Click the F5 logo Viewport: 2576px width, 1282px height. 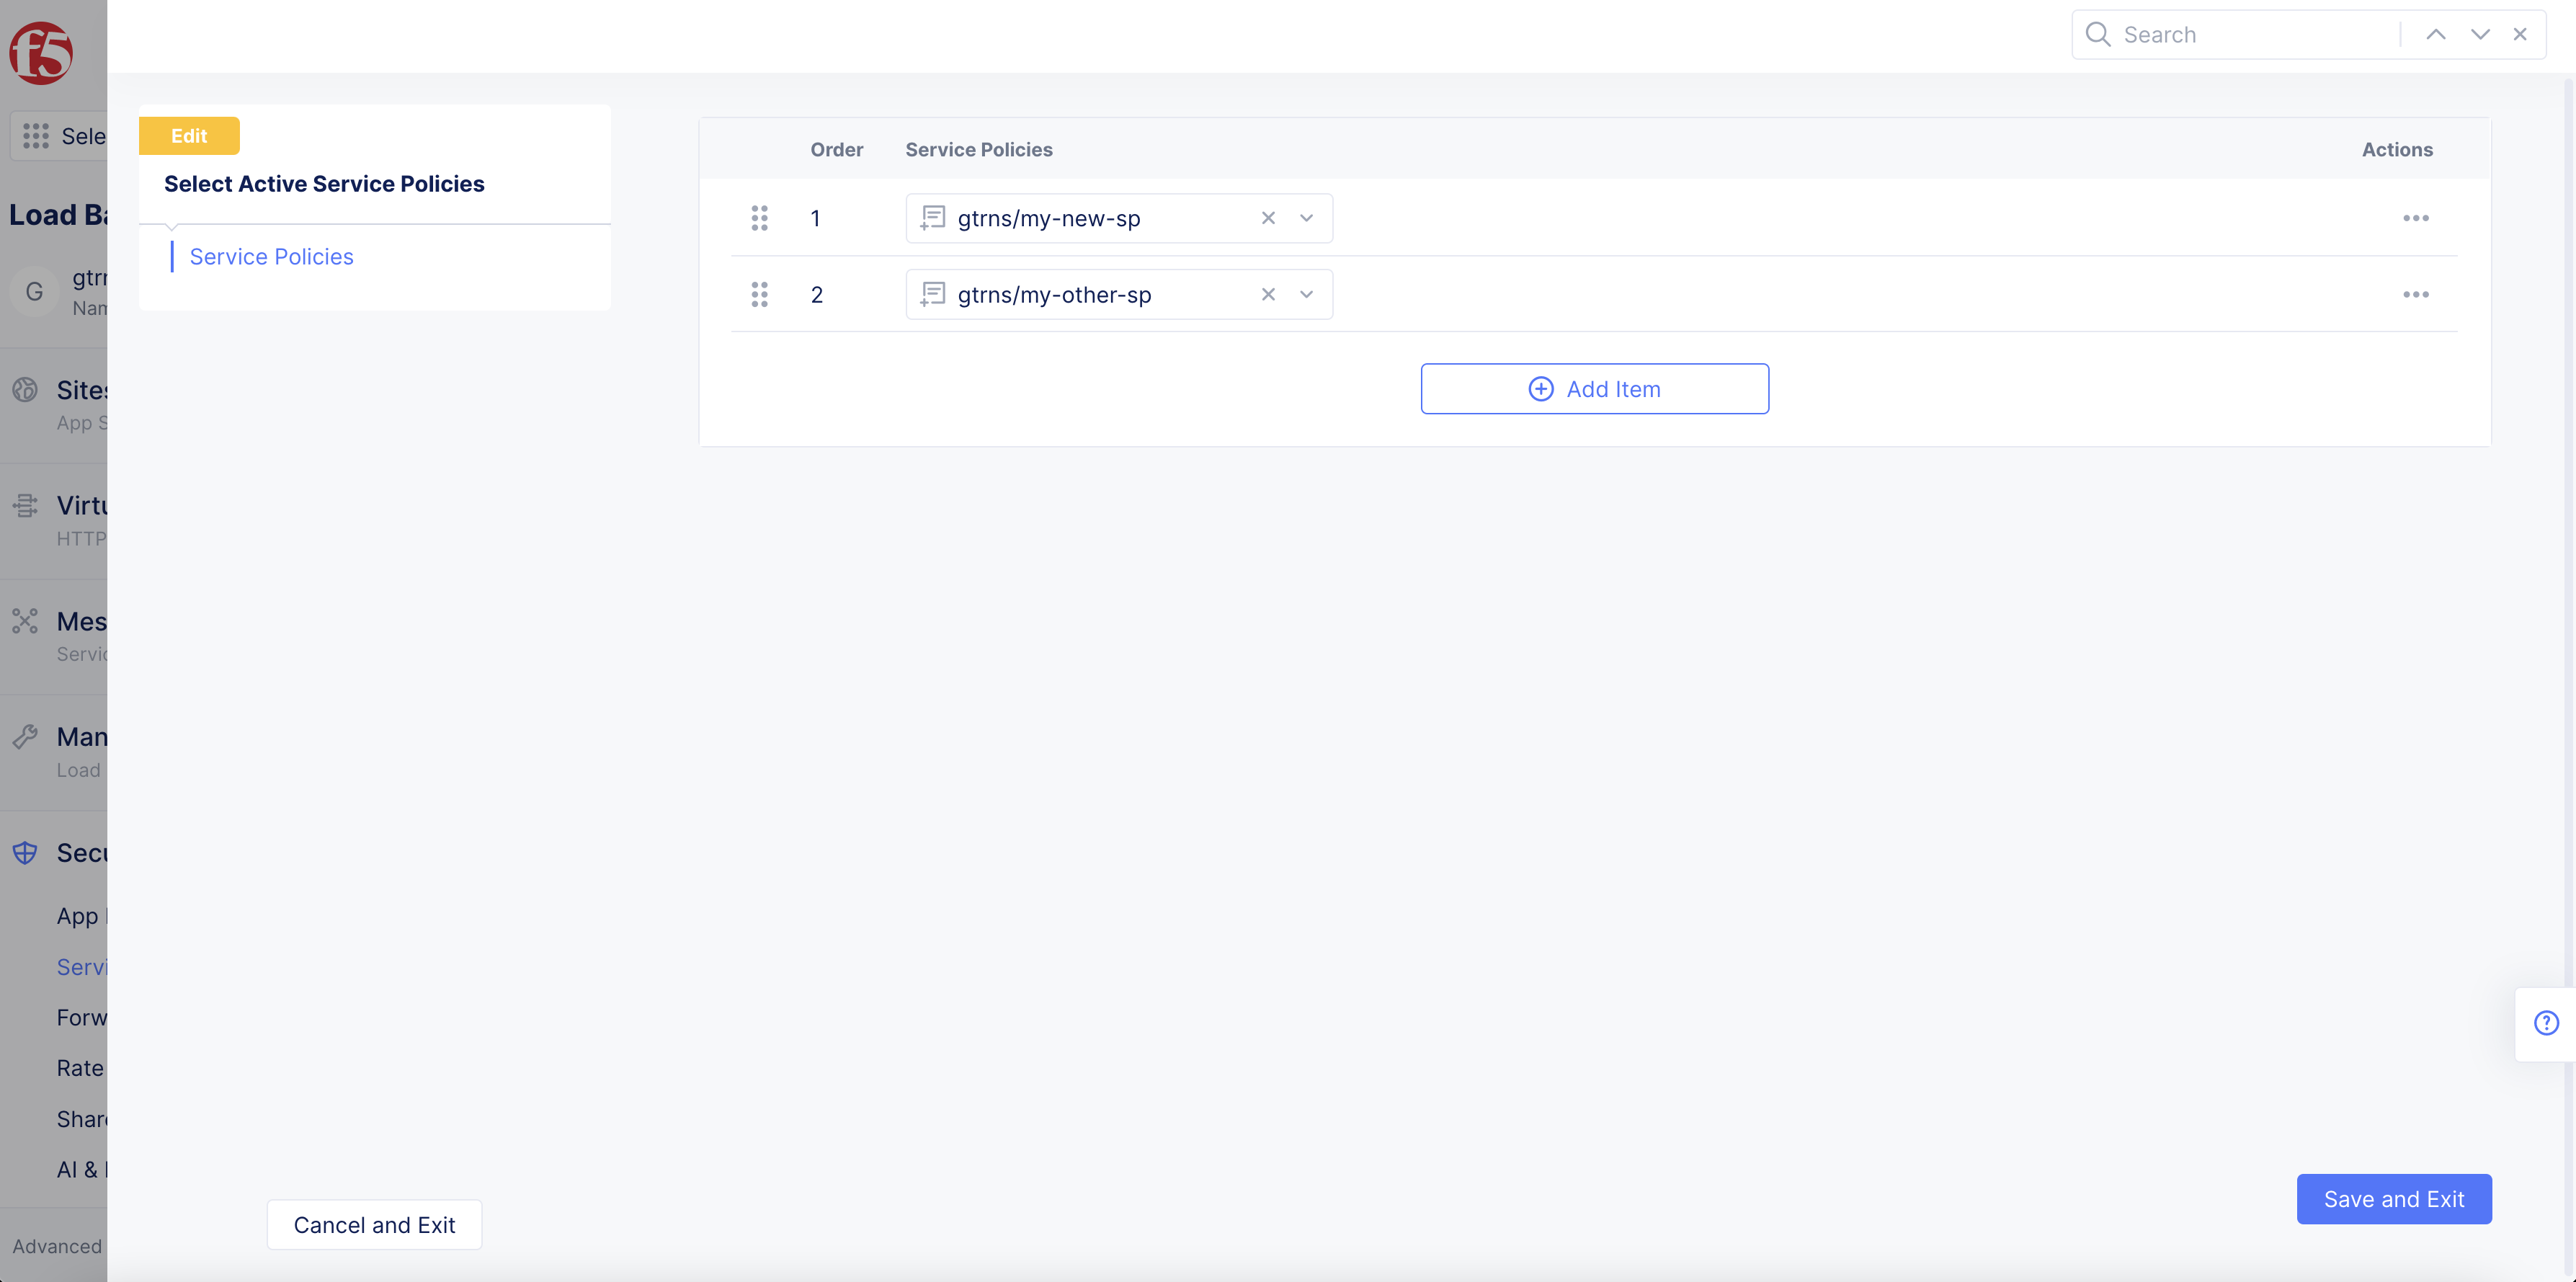[41, 53]
